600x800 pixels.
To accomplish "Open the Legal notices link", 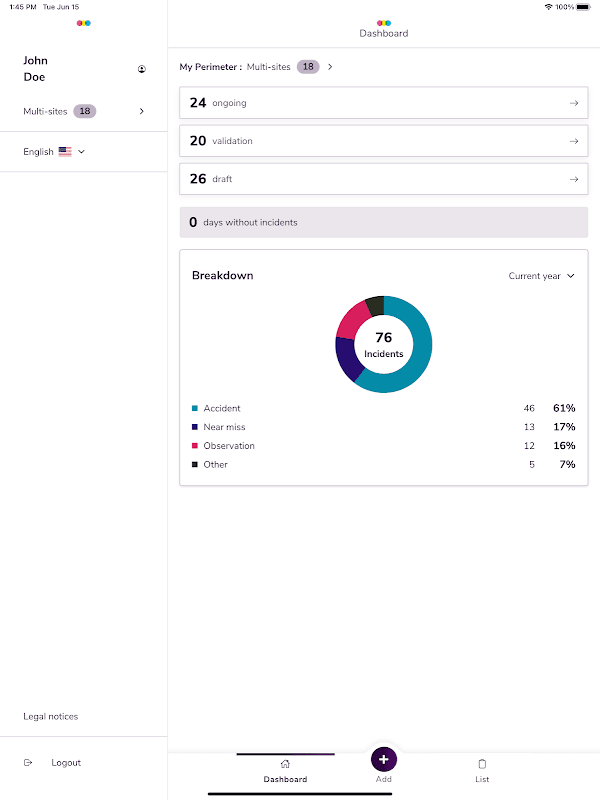I will (x=50, y=716).
